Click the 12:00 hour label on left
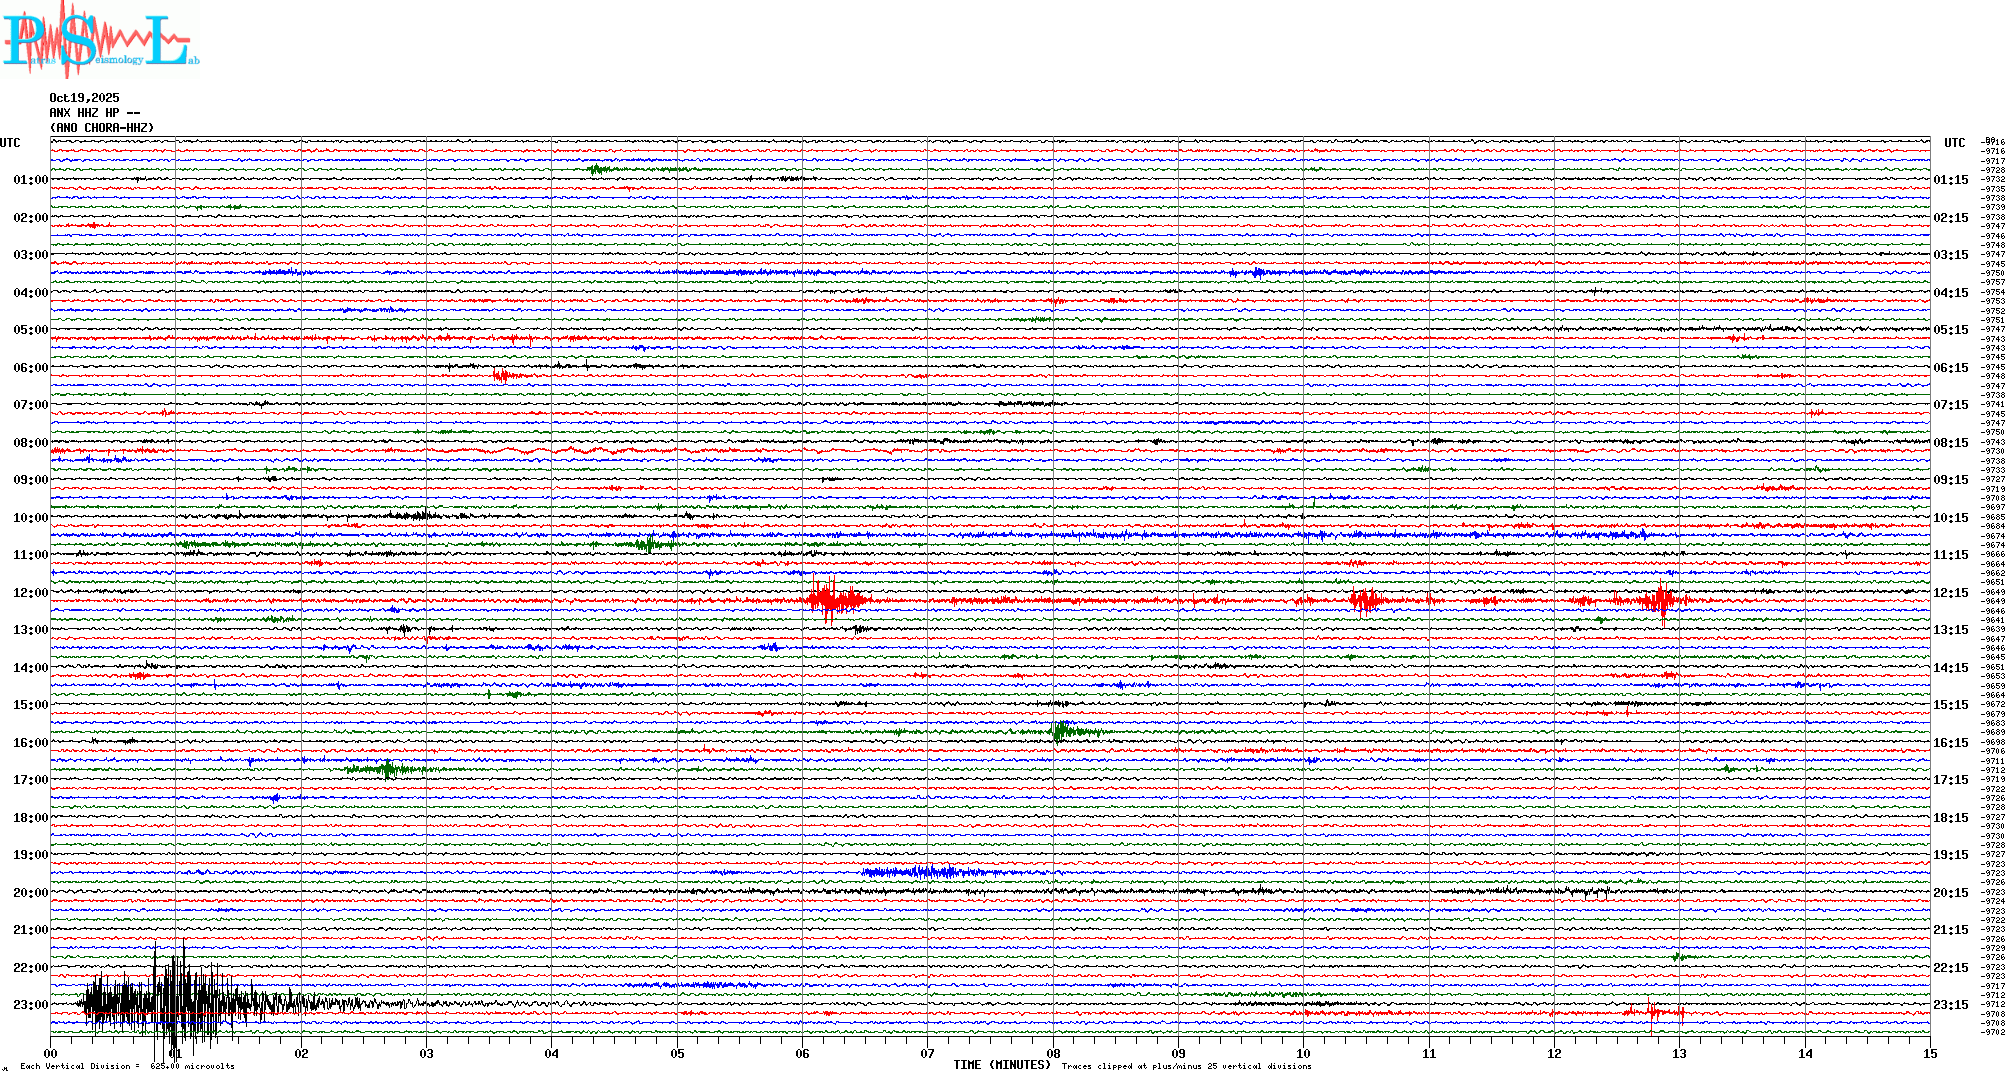The width and height of the screenshot is (2010, 1080). tap(30, 593)
